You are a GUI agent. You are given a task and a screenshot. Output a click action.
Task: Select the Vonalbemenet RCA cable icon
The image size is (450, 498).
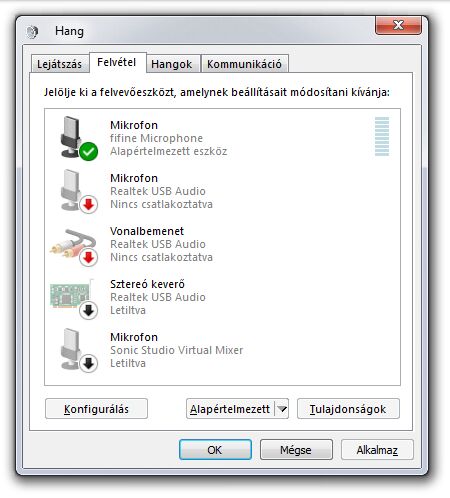74,247
